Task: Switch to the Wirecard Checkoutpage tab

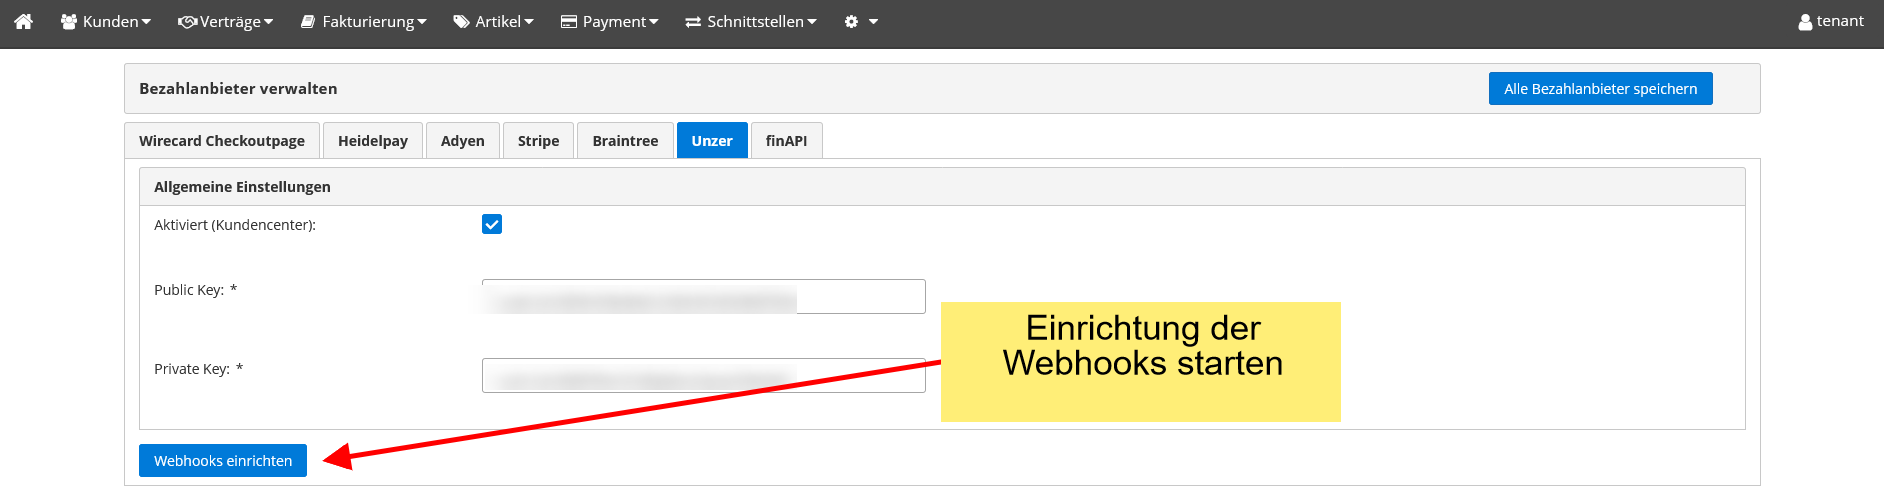Action: [x=222, y=141]
